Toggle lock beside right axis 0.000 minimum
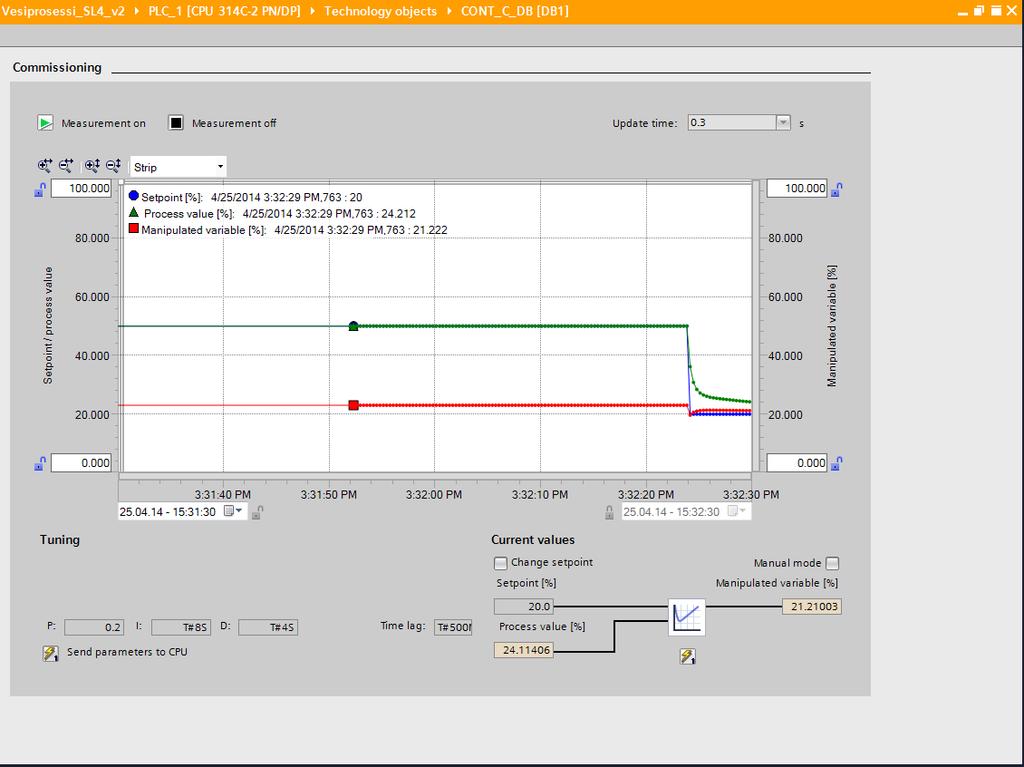This screenshot has width=1024, height=767. click(x=837, y=463)
